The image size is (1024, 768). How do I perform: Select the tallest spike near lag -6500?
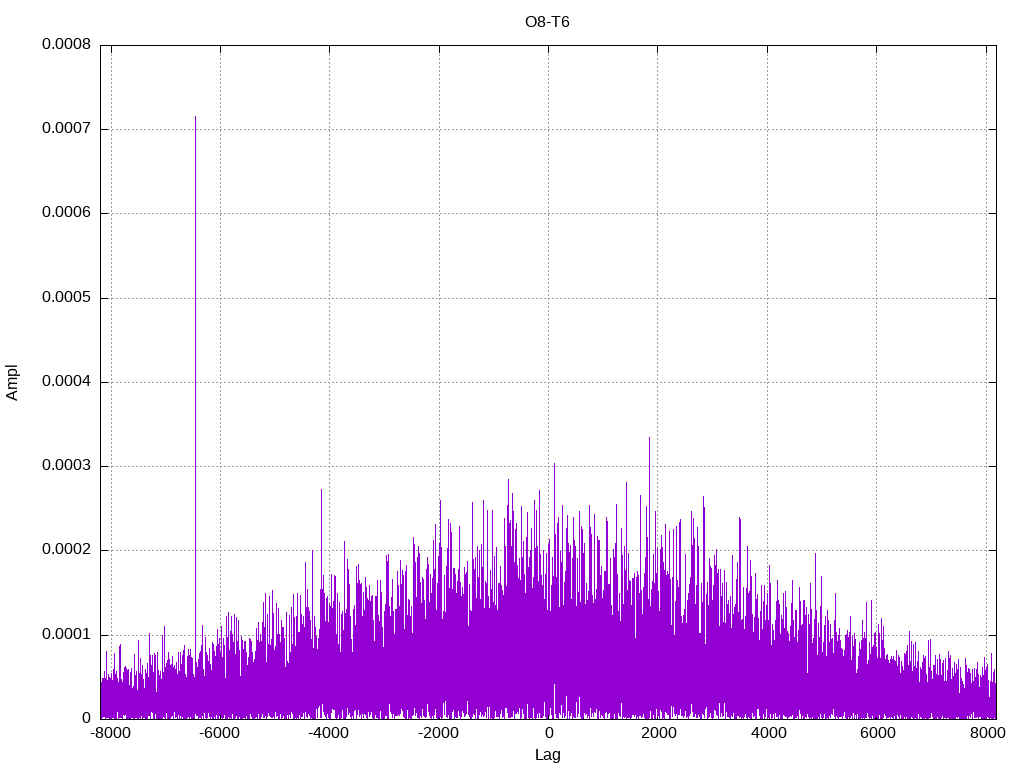pyautogui.click(x=195, y=118)
